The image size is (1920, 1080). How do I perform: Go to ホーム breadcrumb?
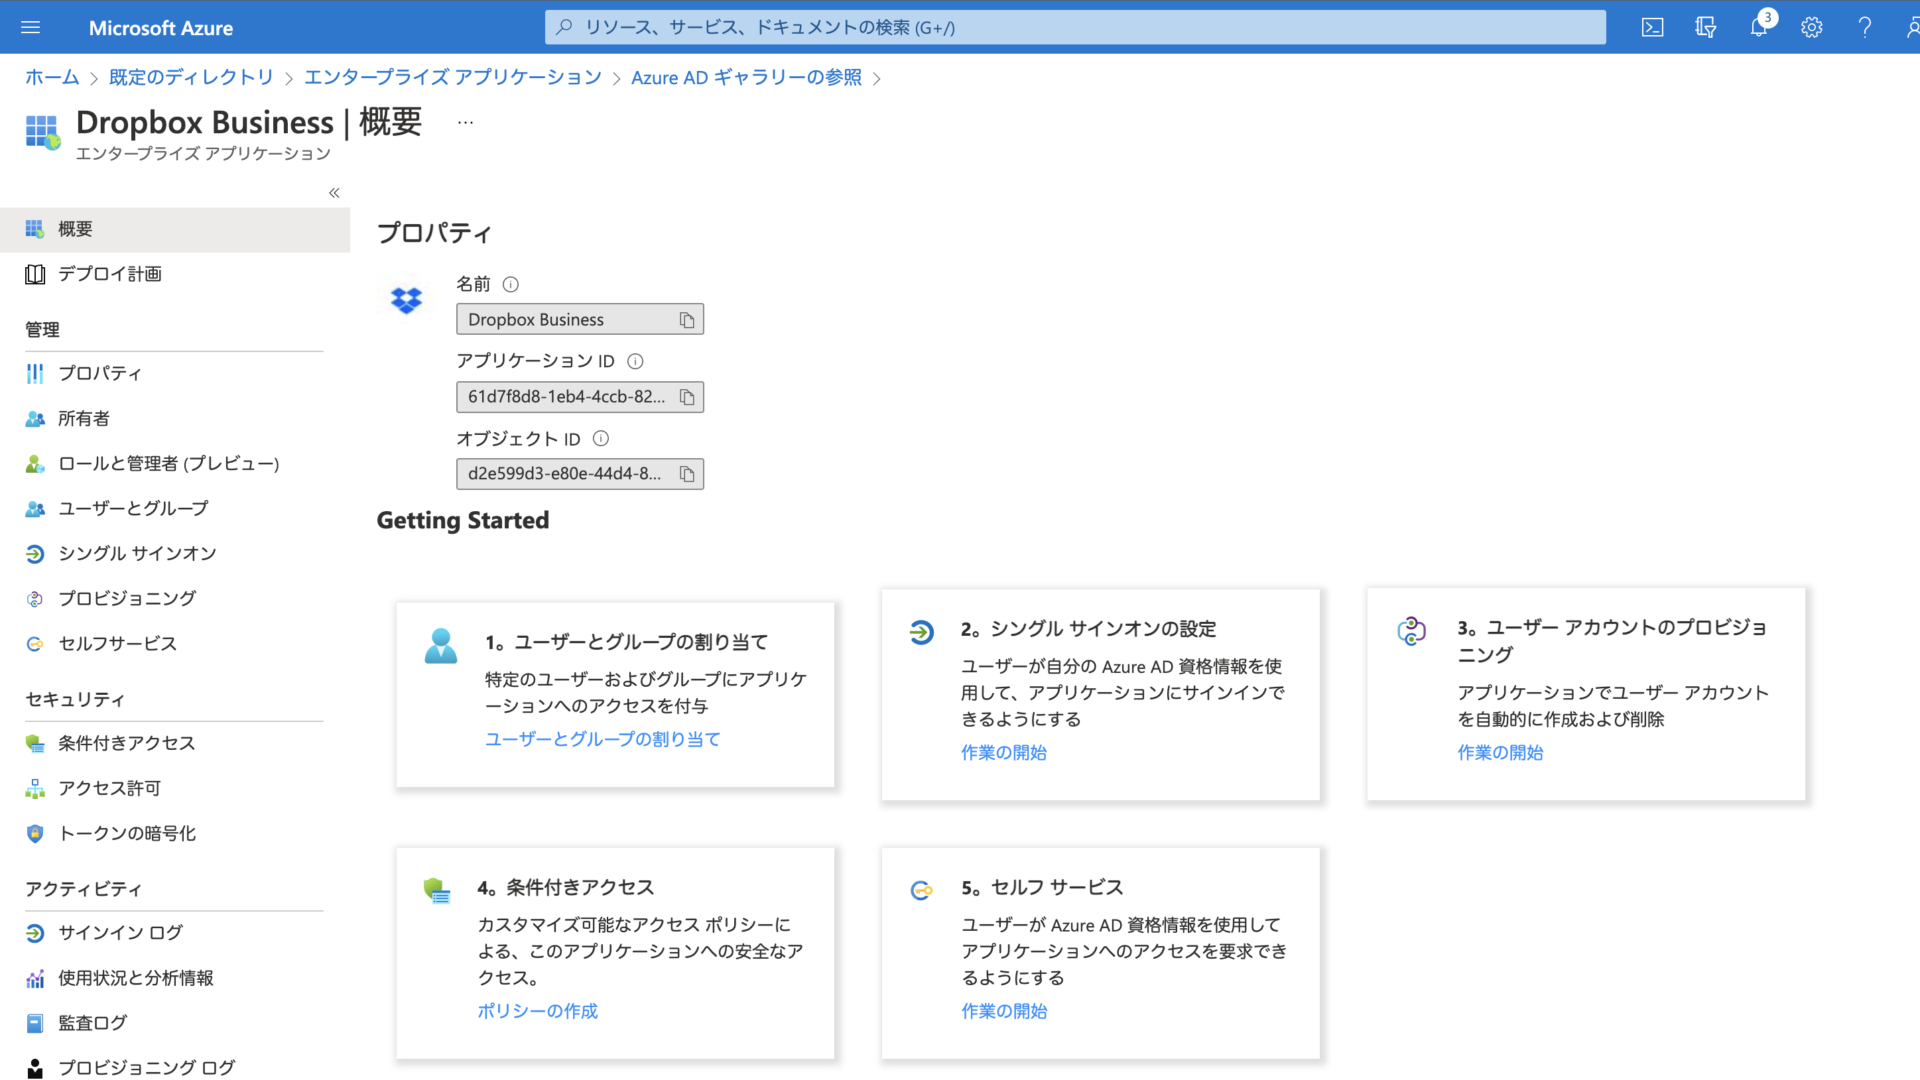click(52, 78)
